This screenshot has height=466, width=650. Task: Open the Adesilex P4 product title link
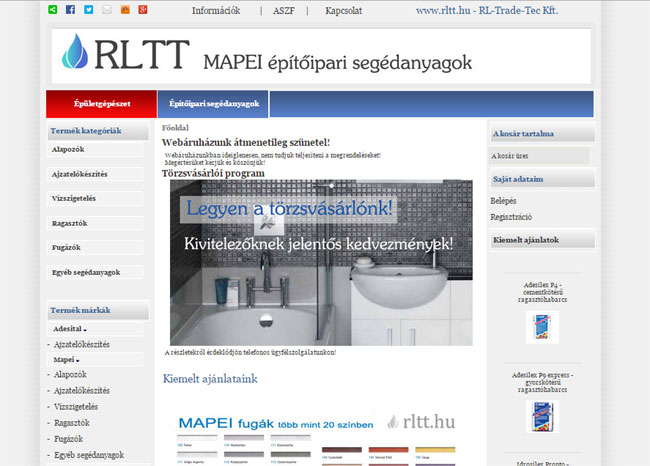click(x=542, y=292)
